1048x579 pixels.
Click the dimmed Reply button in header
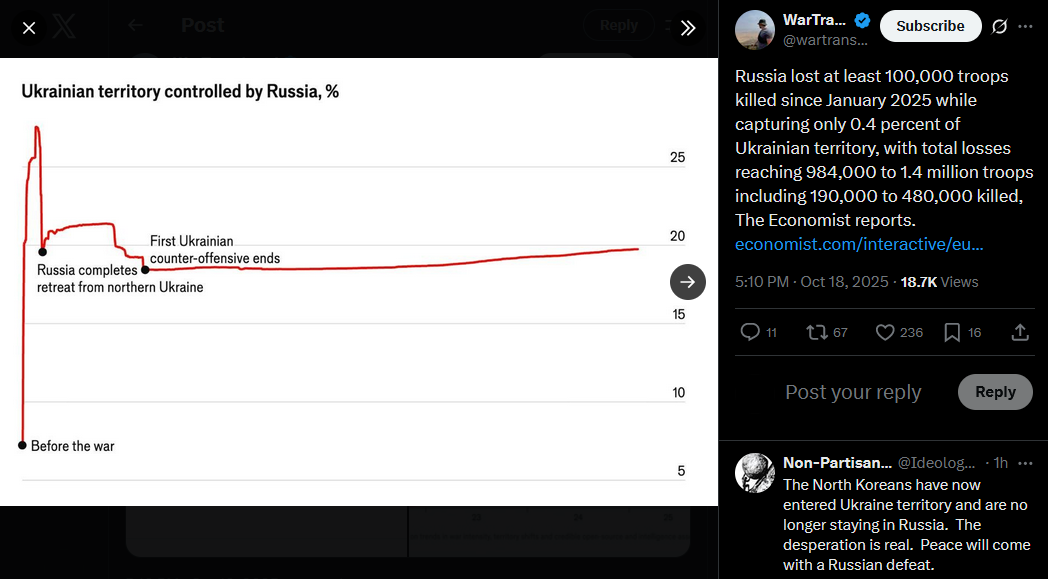click(618, 25)
